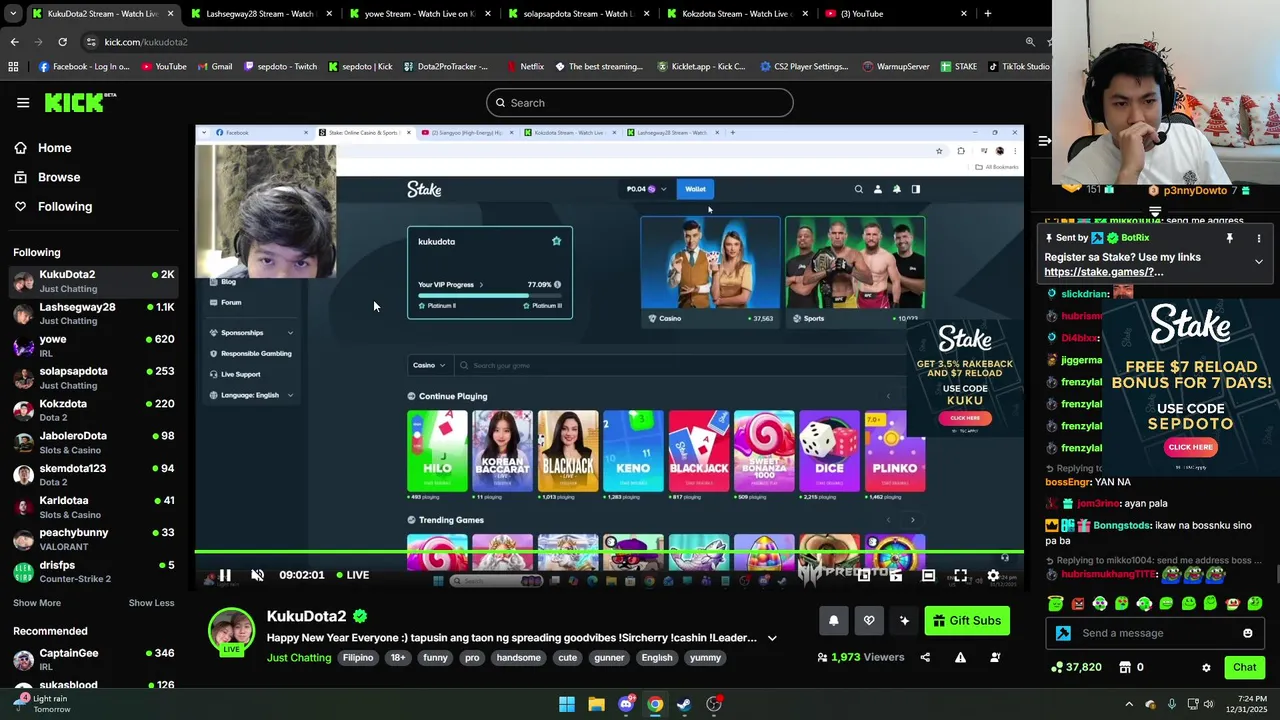Open yowe channel from Following list
This screenshot has width=1280, height=720.
pos(93,346)
